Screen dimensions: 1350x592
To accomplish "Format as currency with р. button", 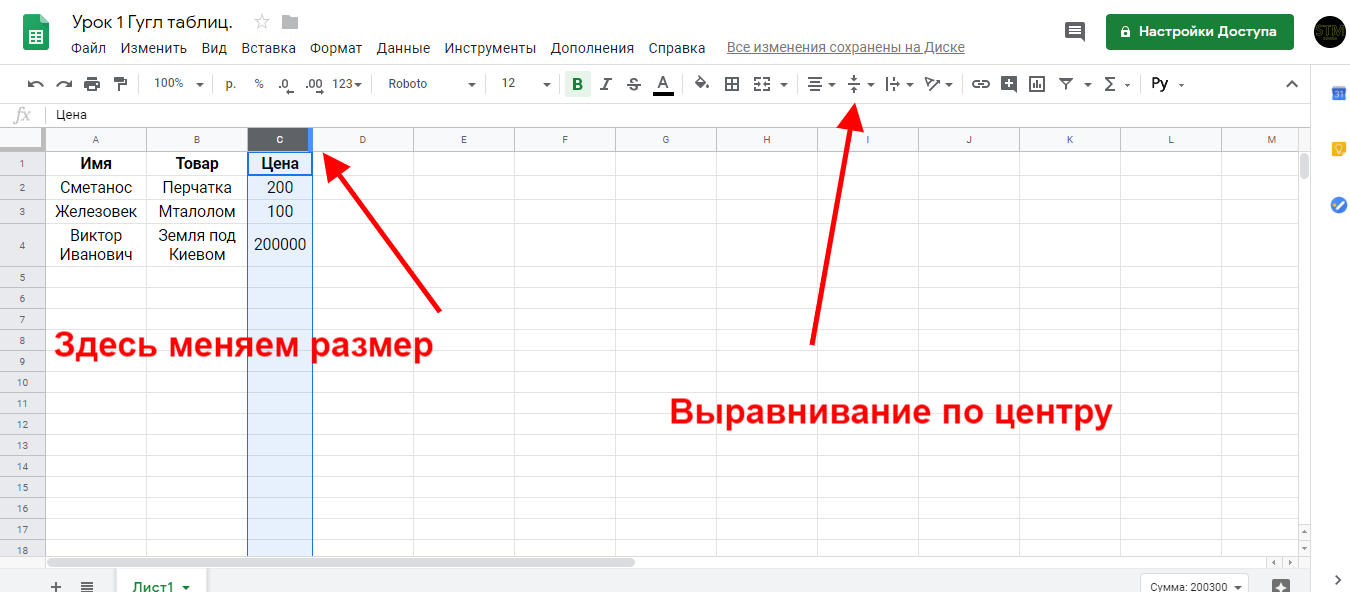I will 231,84.
